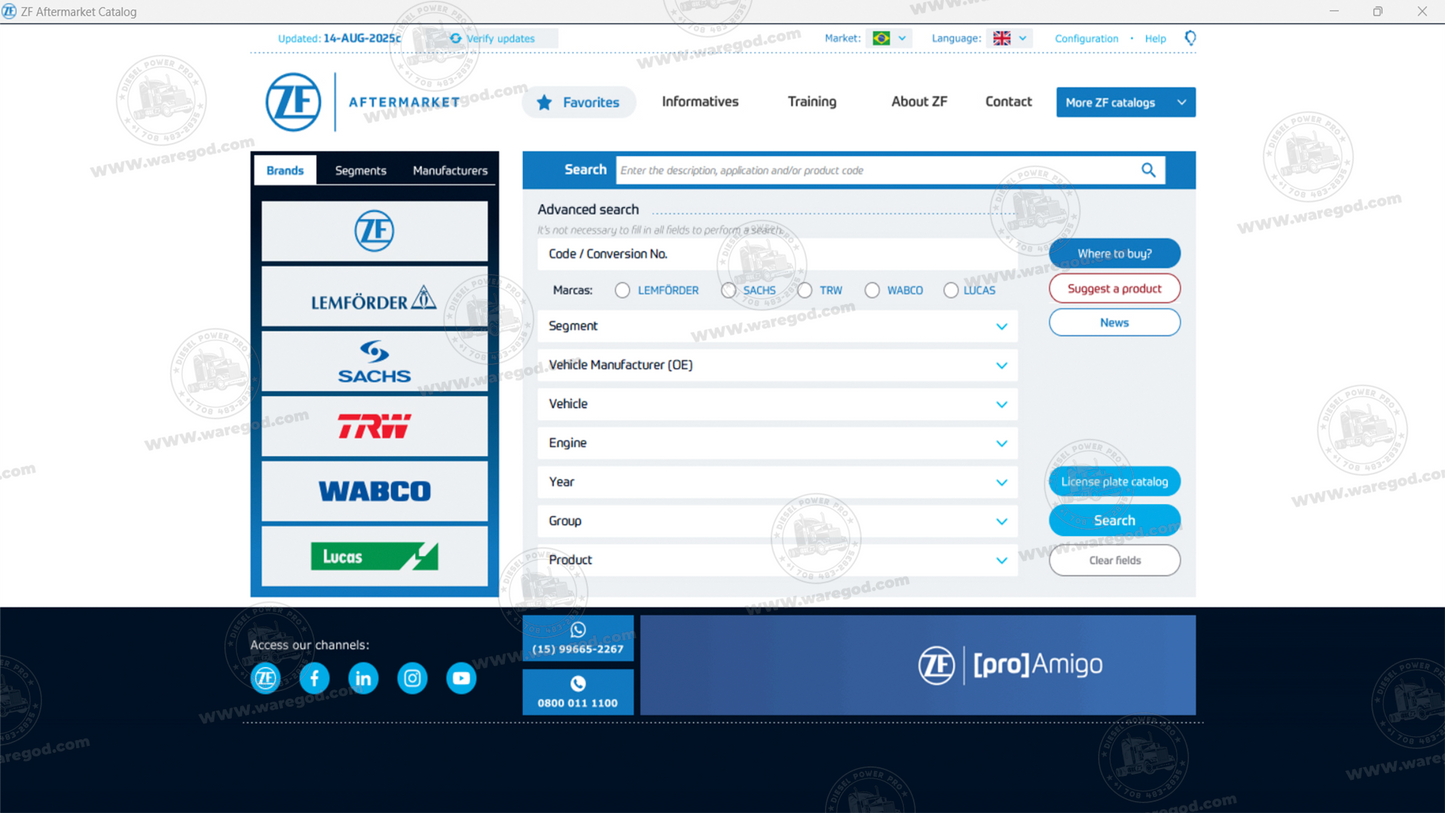Screen dimensions: 1445x813
Task: Open the More ZF catalogs dropdown
Action: click(1126, 102)
